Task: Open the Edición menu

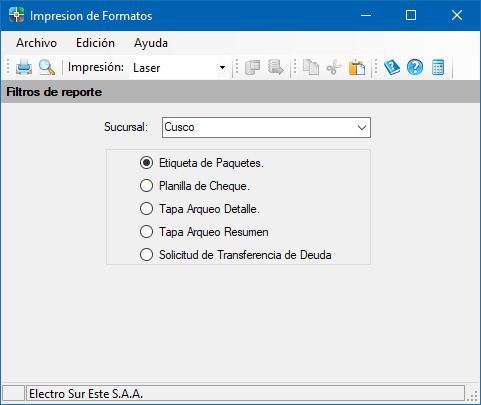Action: pos(95,43)
